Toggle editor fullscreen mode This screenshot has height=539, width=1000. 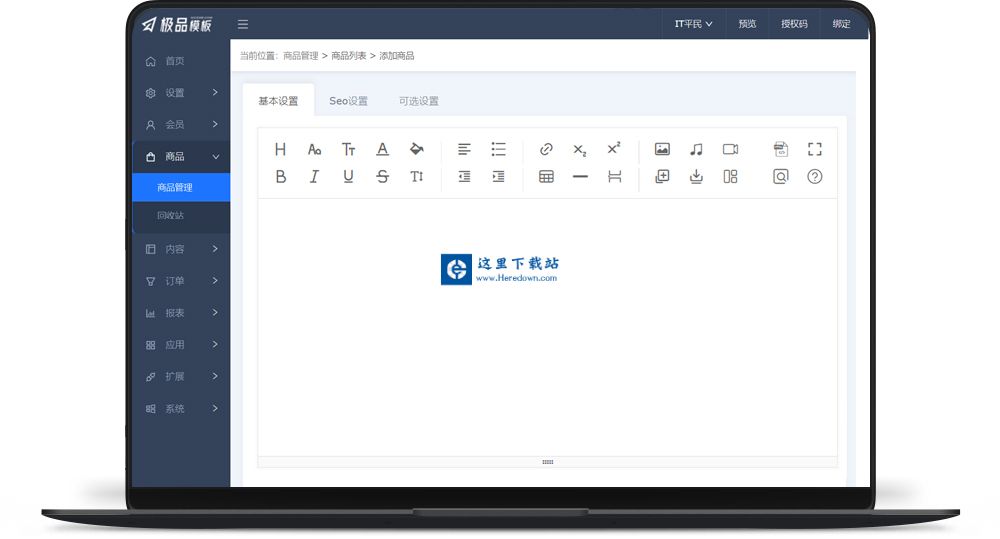click(x=814, y=149)
